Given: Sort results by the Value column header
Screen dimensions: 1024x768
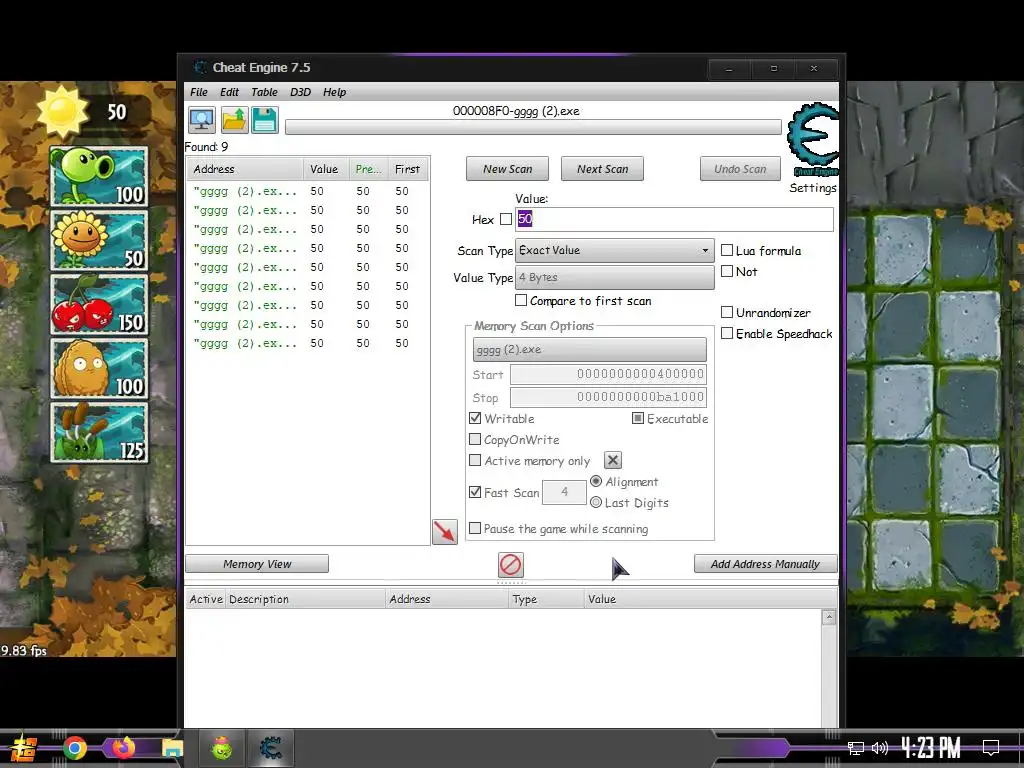Looking at the screenshot, I should (326, 169).
